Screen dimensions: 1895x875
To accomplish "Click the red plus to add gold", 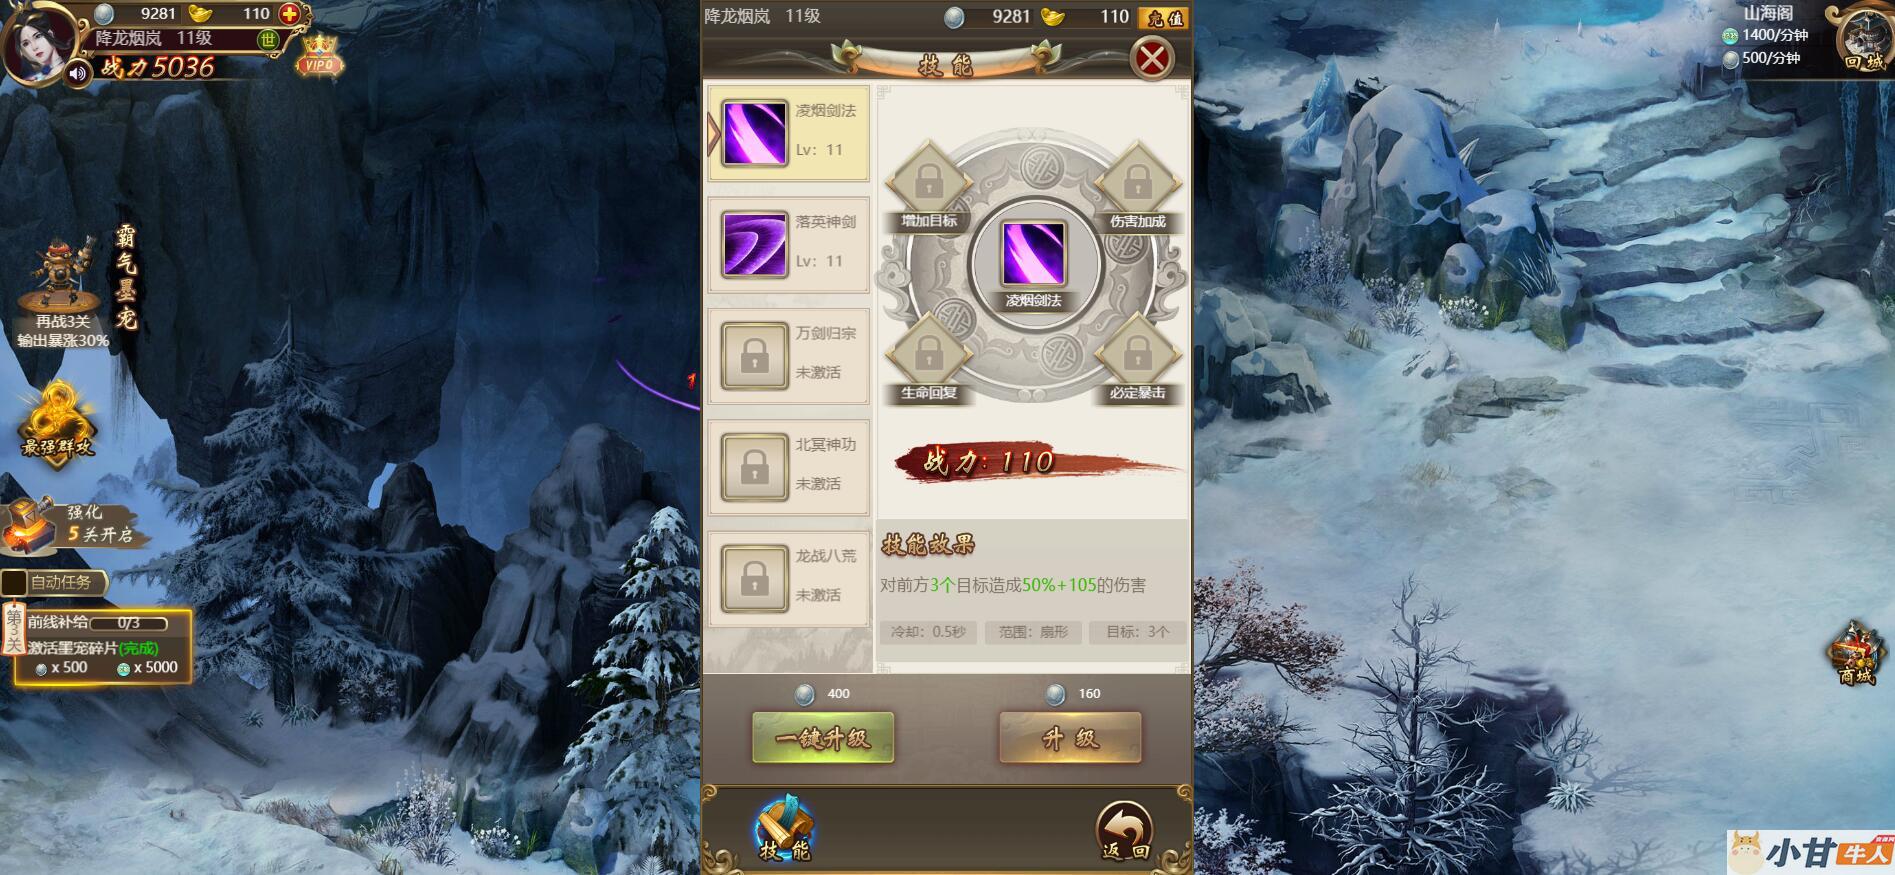I will coord(289,14).
